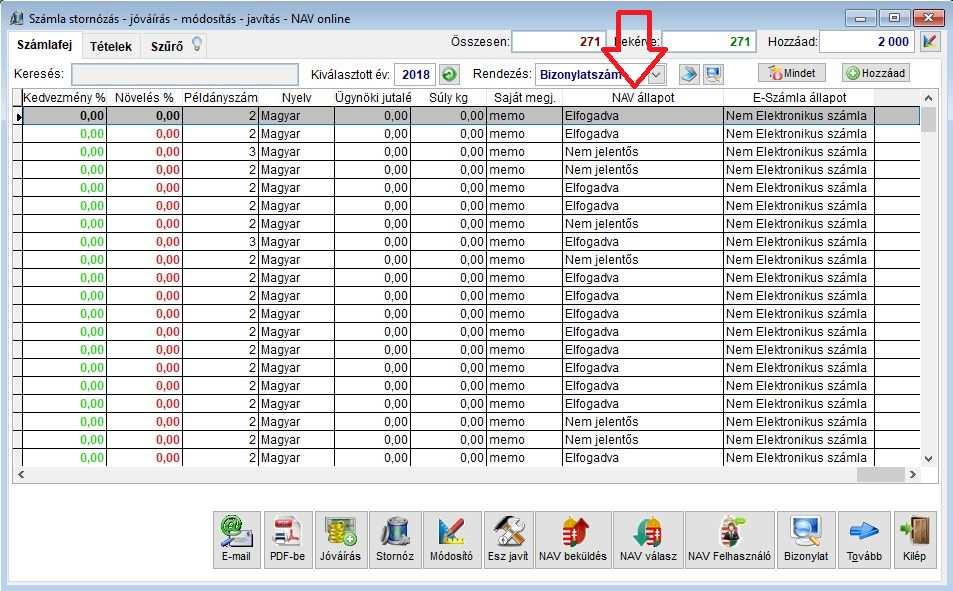Click the green Hozzáad button
This screenshot has width=953, height=591.
pyautogui.click(x=876, y=73)
